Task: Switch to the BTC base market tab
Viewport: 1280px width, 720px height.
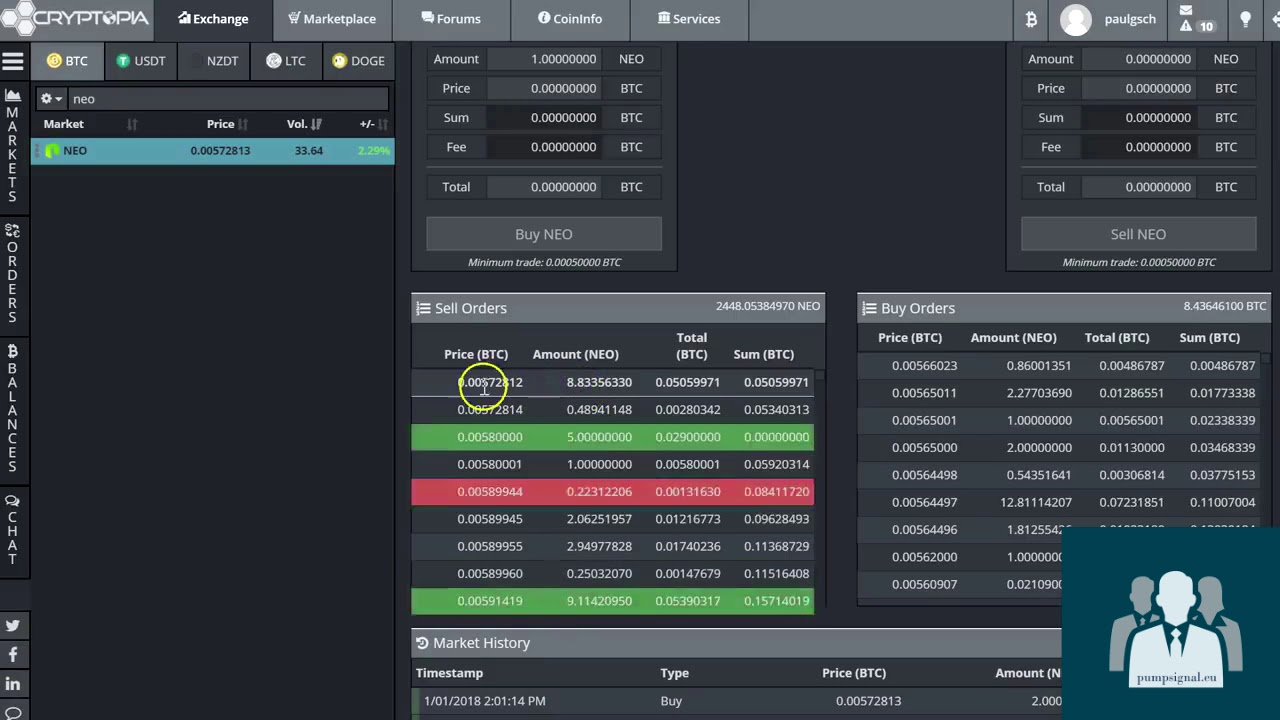Action: click(x=67, y=61)
